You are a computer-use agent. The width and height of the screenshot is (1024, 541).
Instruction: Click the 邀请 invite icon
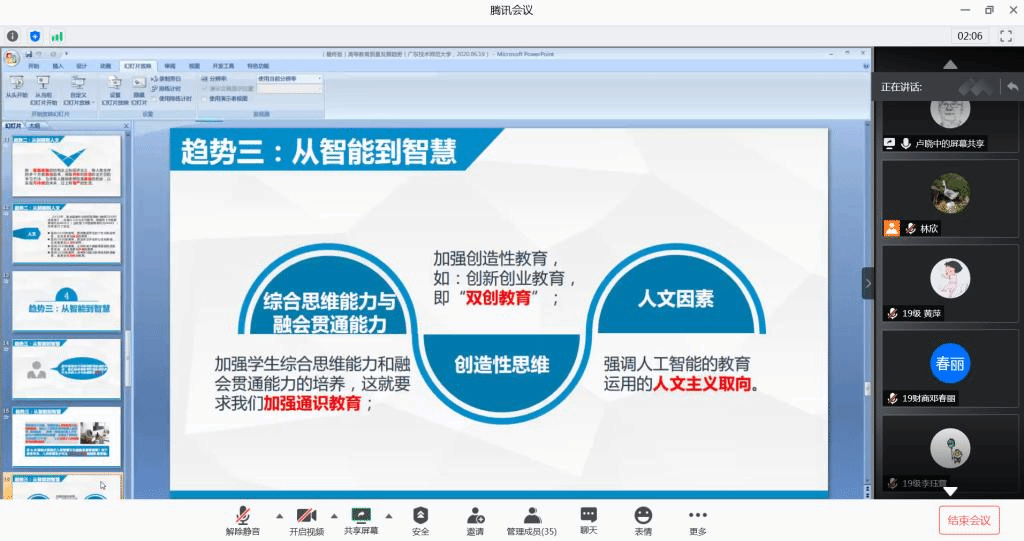[475, 515]
